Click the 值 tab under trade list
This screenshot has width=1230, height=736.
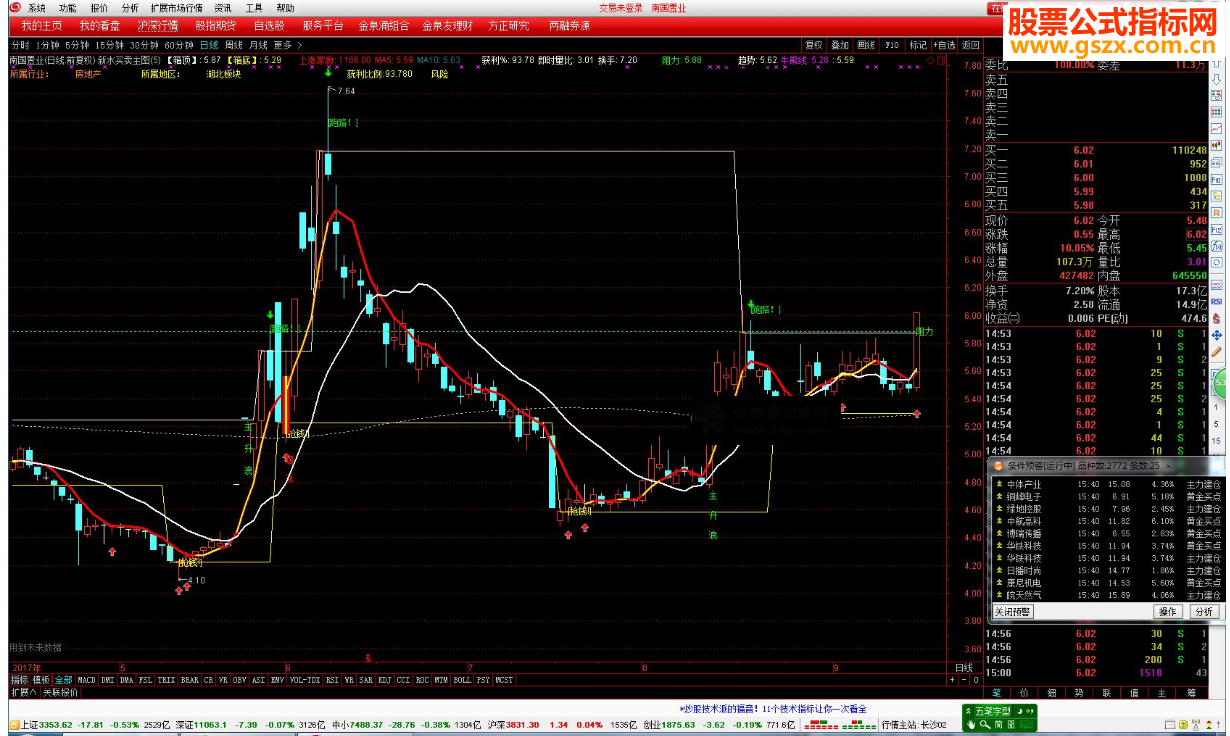coord(1135,692)
